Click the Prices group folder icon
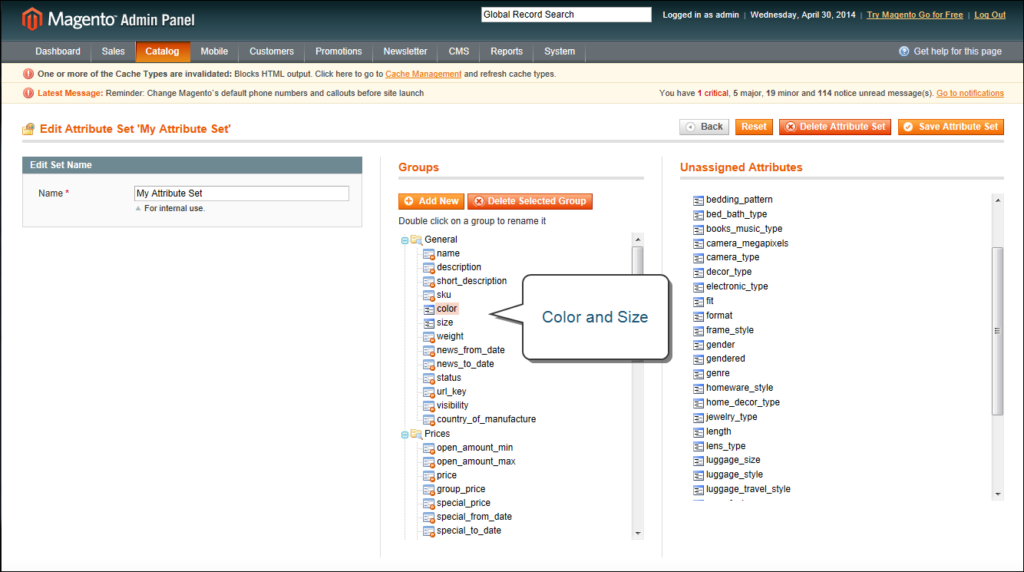Viewport: 1024px width, 572px height. coord(416,434)
